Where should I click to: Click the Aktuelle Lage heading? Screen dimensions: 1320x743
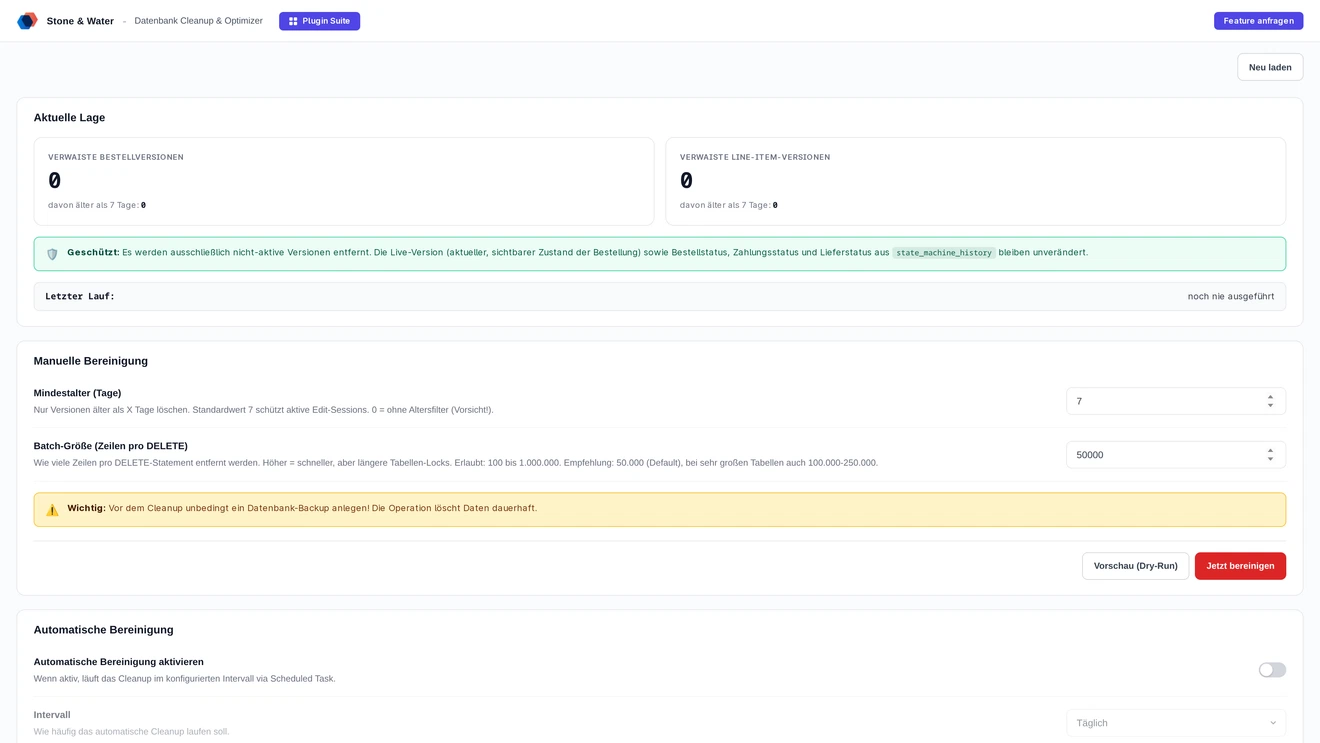point(69,118)
